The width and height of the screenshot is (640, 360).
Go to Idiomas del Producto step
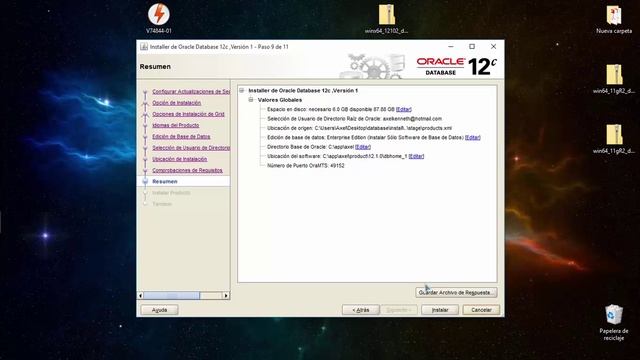[176, 125]
